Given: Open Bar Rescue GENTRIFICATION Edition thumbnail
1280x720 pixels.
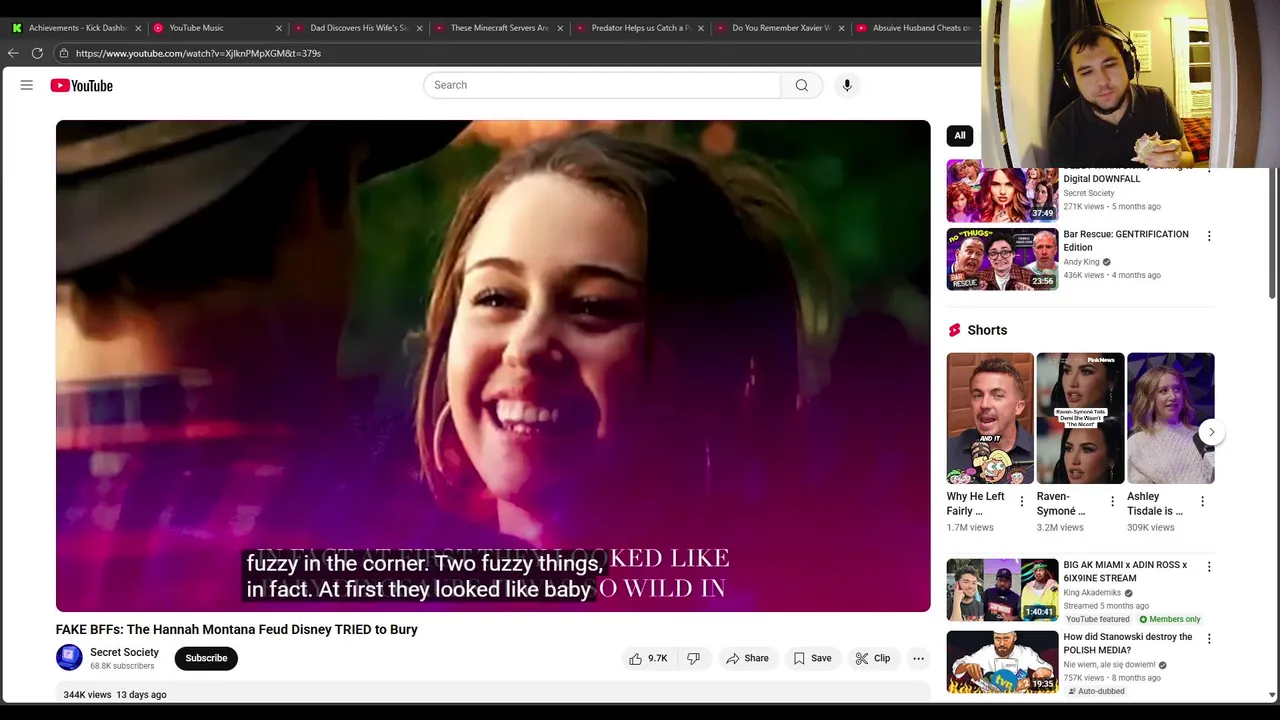Looking at the screenshot, I should pyautogui.click(x=1002, y=259).
